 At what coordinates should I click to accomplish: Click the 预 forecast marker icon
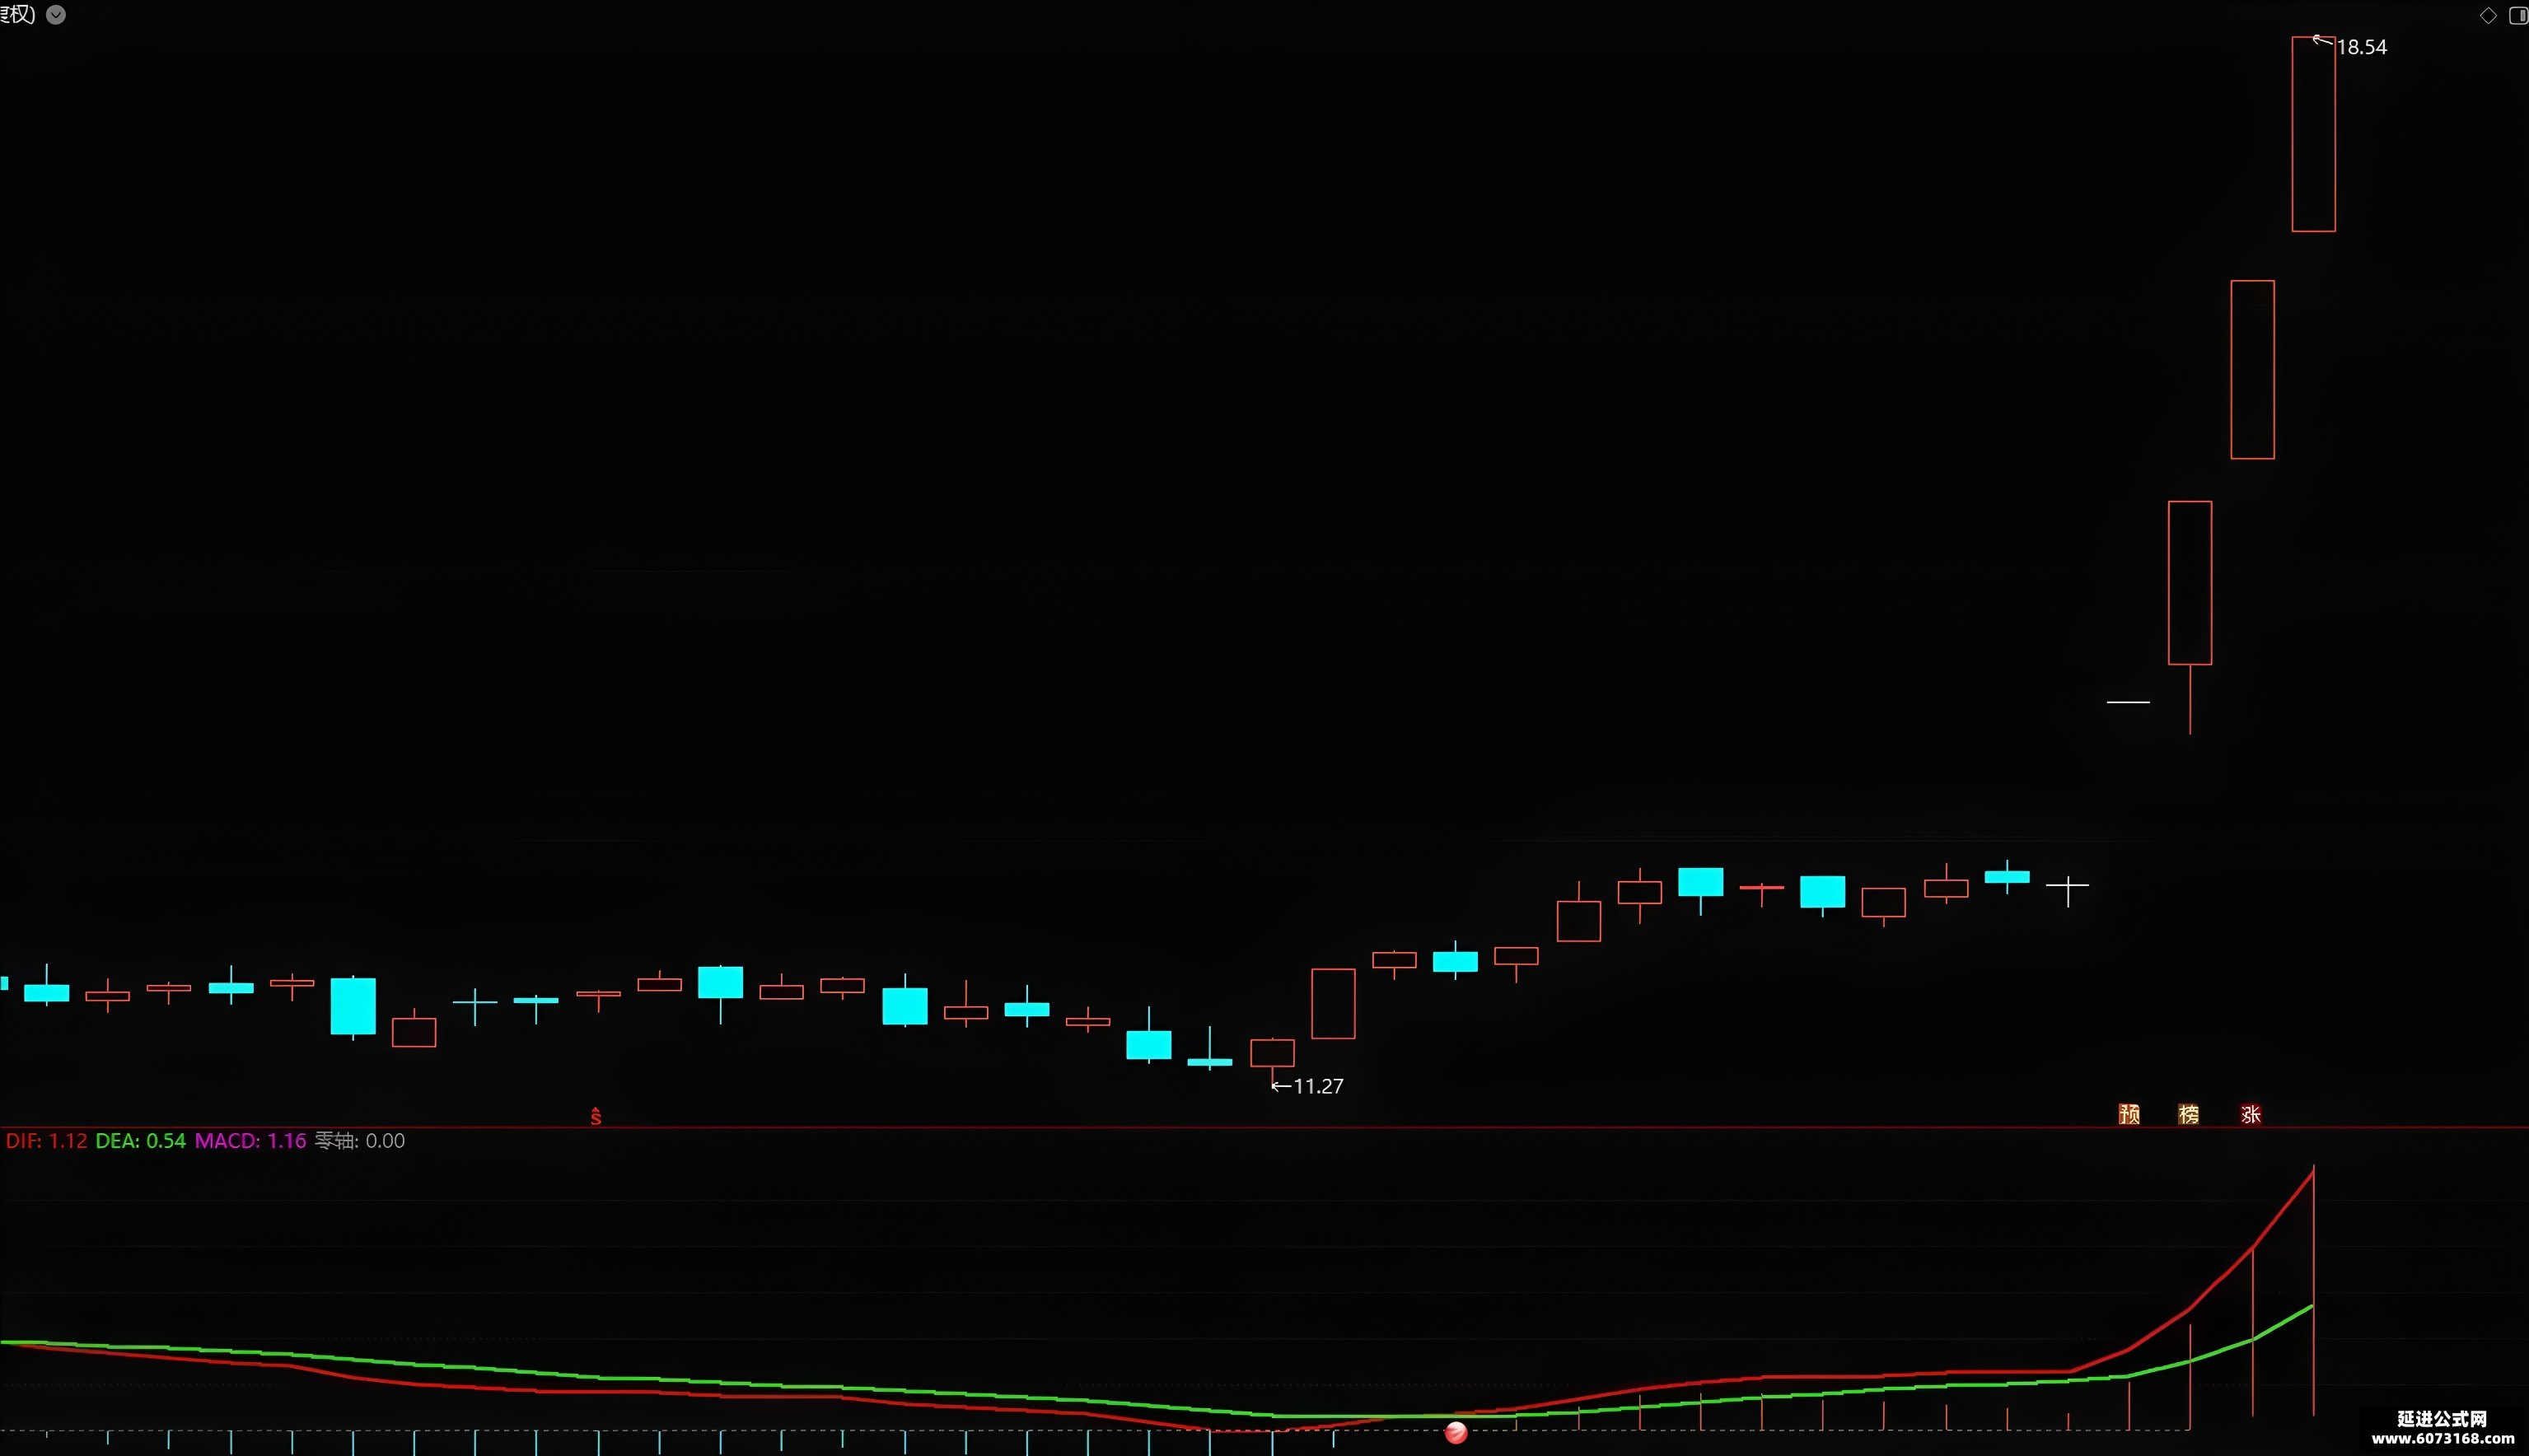(x=2129, y=1114)
